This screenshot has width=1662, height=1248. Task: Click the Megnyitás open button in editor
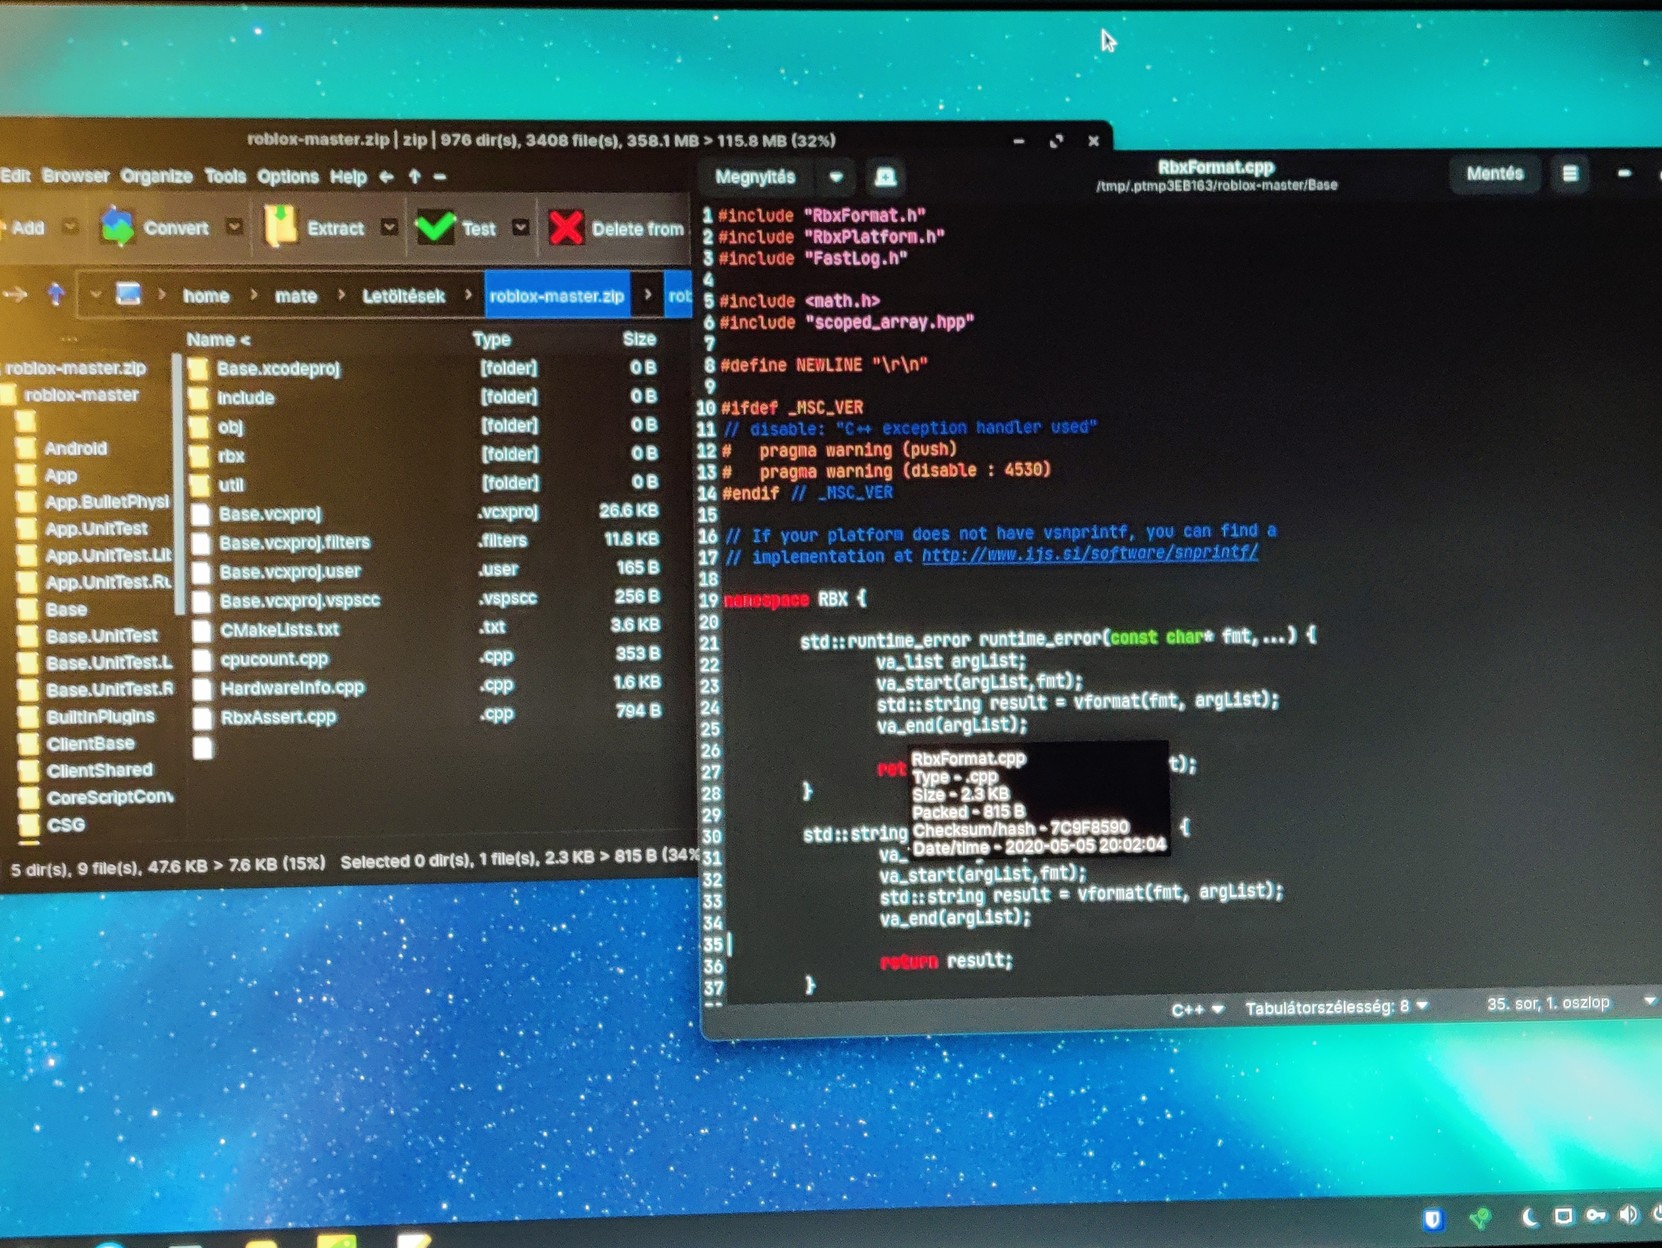pos(755,177)
